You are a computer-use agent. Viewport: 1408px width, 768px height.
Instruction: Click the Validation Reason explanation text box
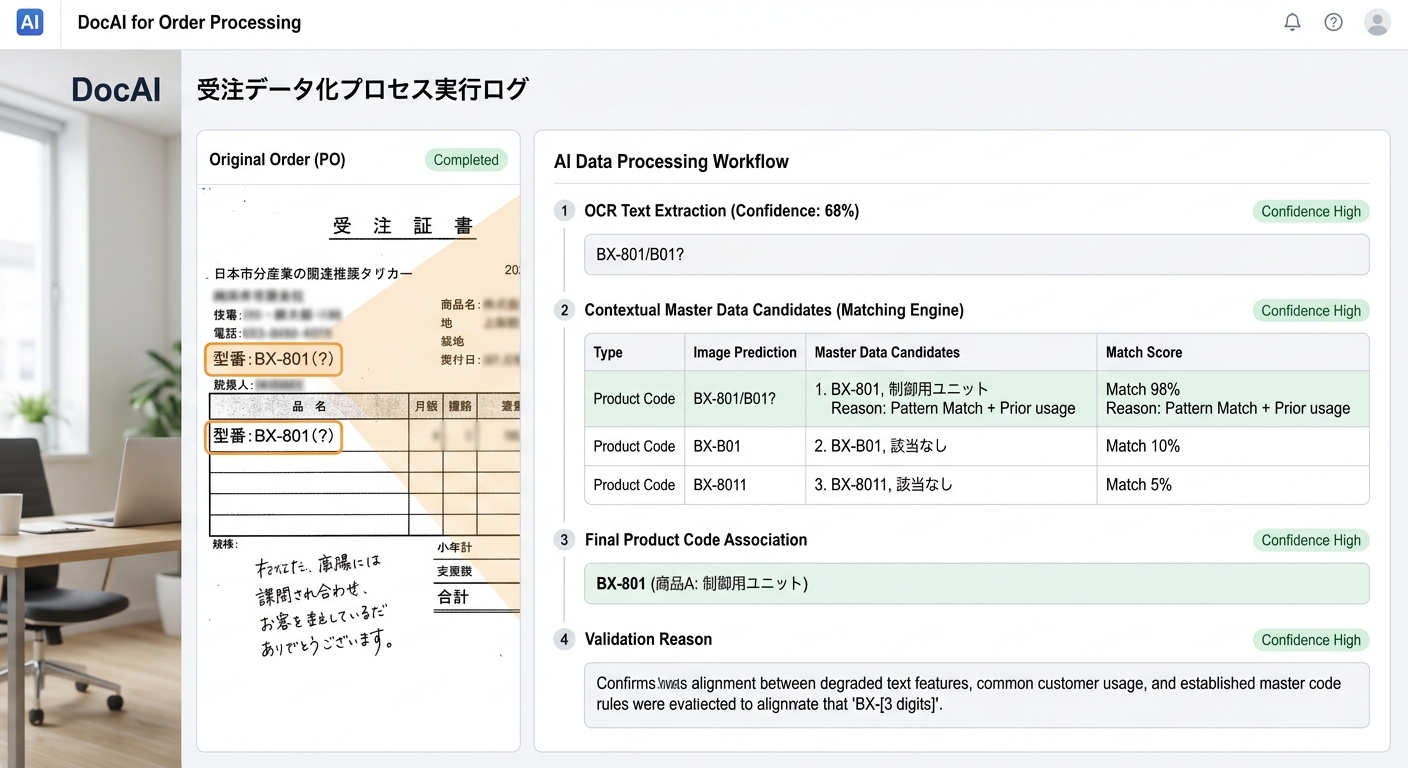(x=976, y=695)
